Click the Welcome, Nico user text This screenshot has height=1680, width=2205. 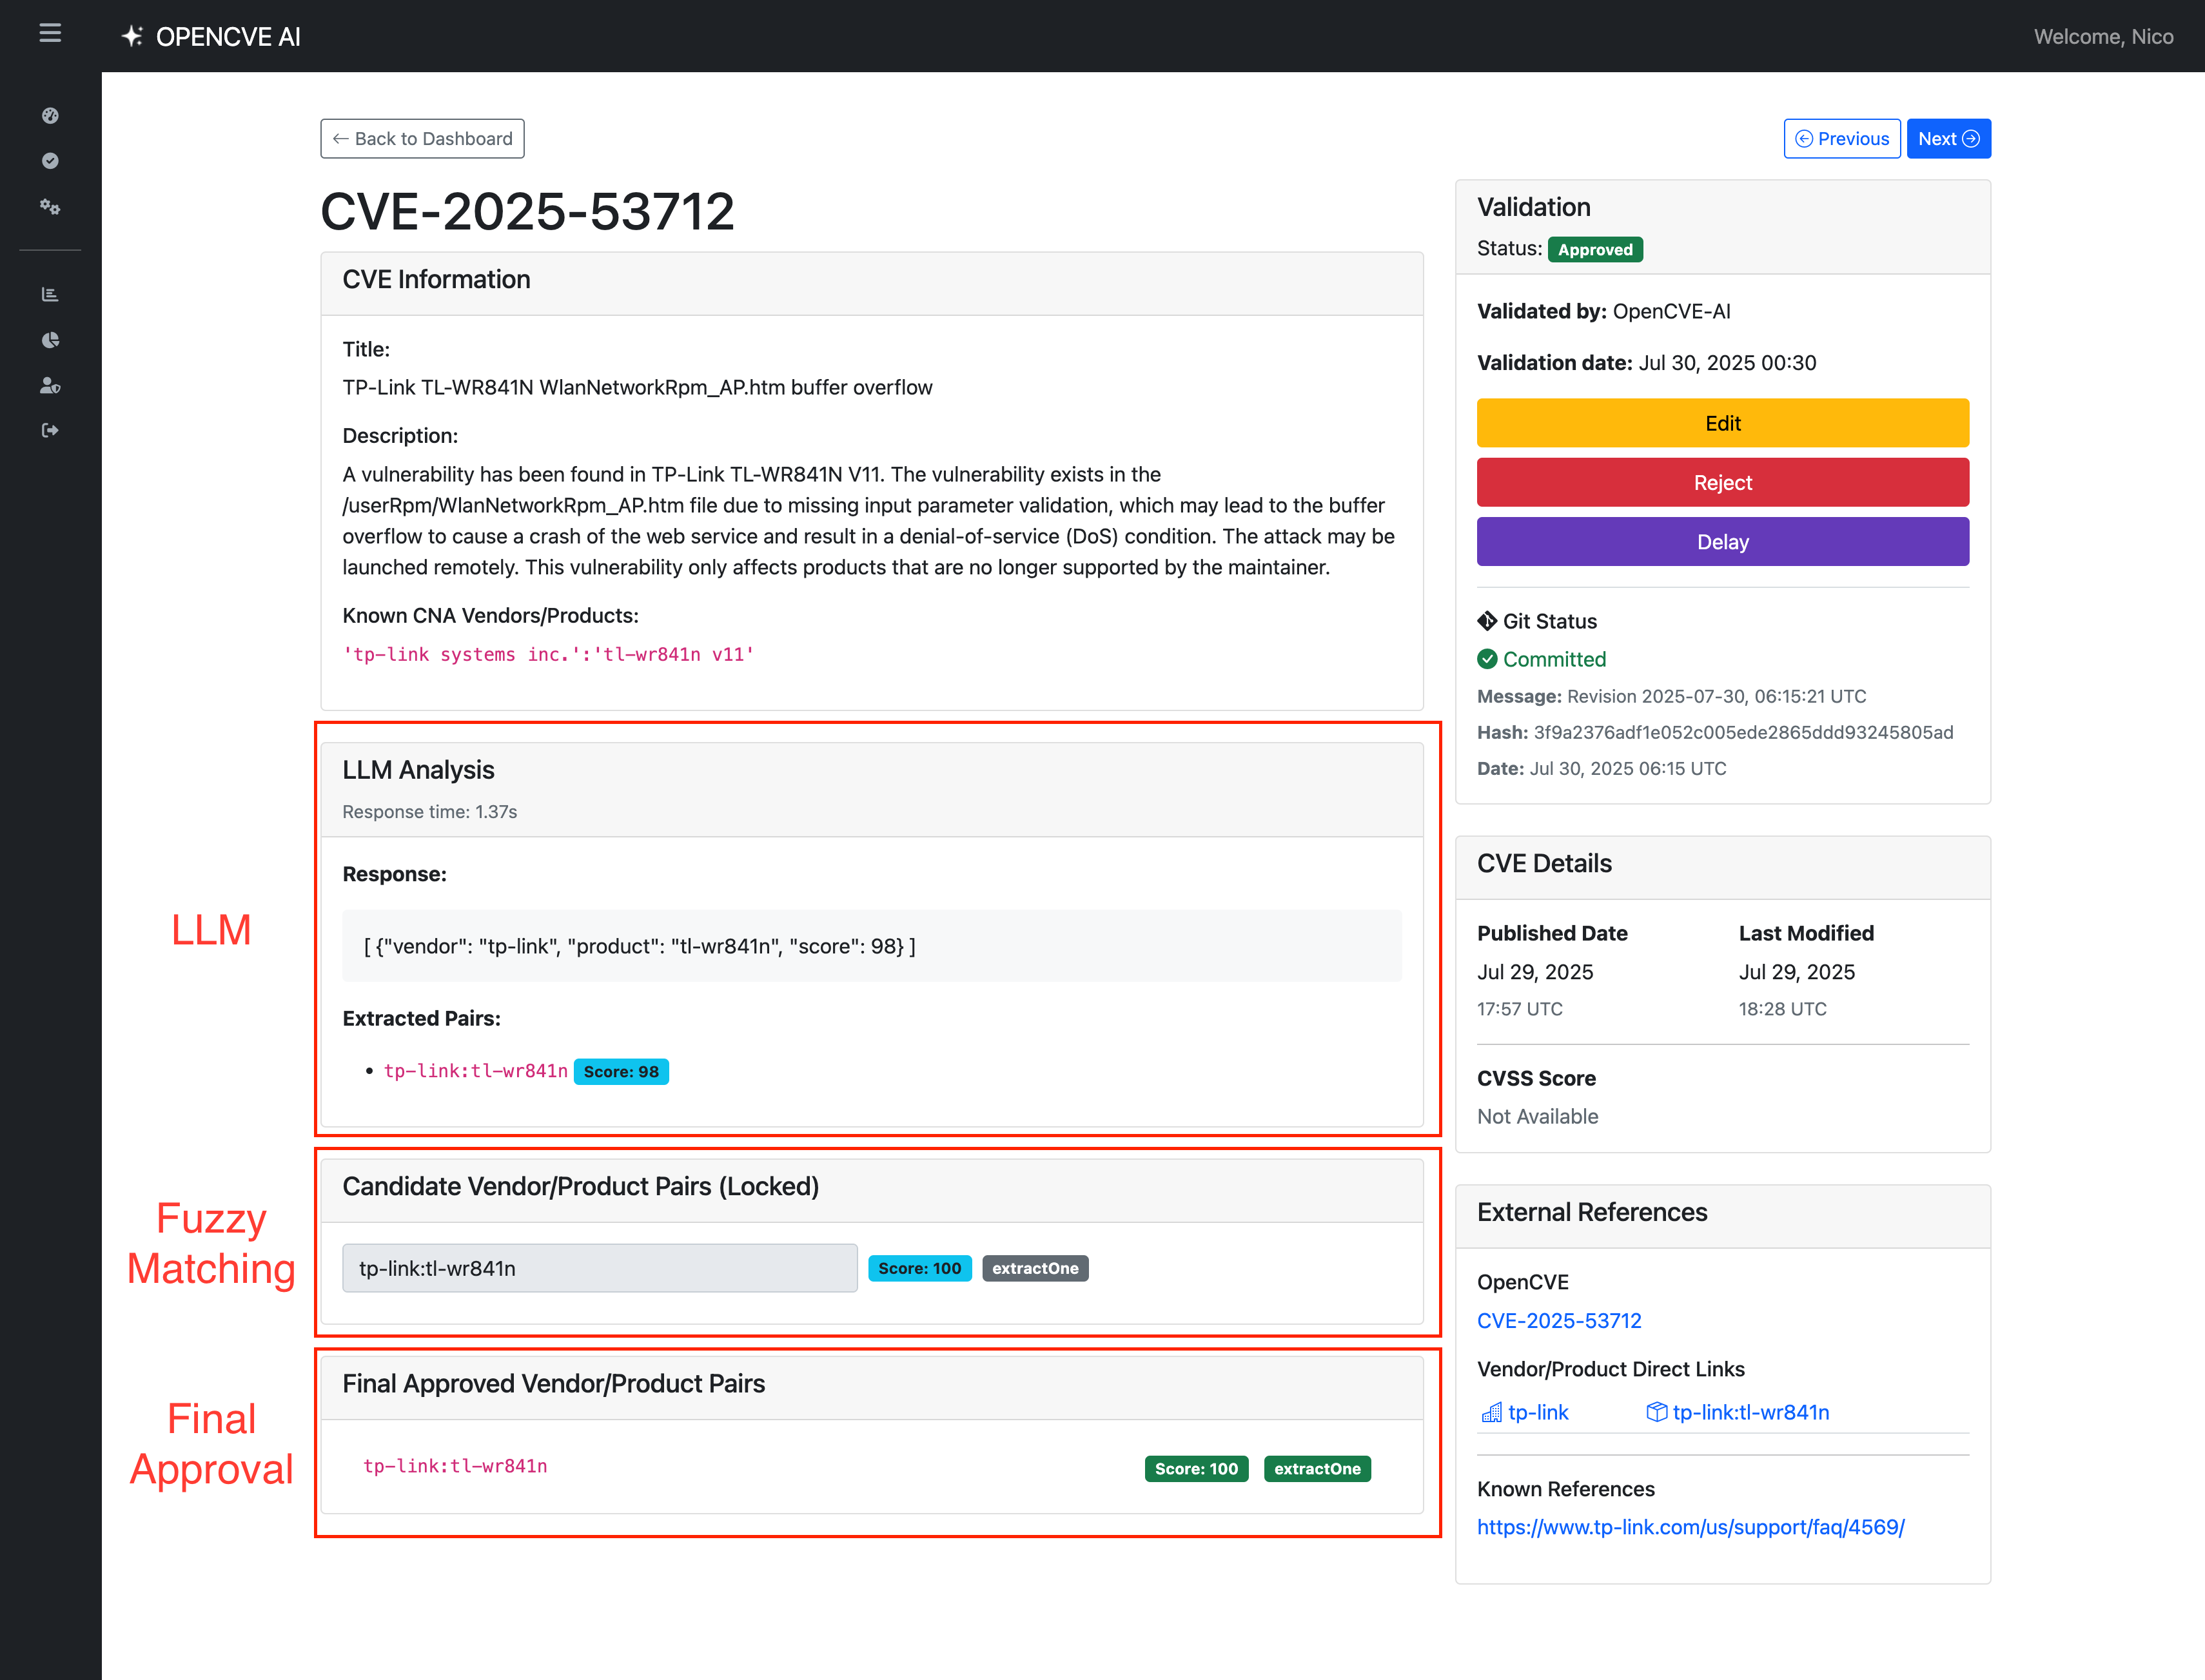click(x=2103, y=36)
